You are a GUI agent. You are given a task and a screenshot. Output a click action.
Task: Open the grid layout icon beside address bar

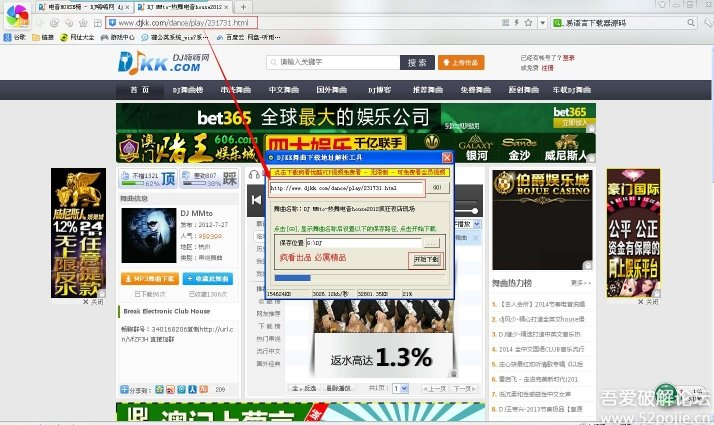click(x=97, y=23)
